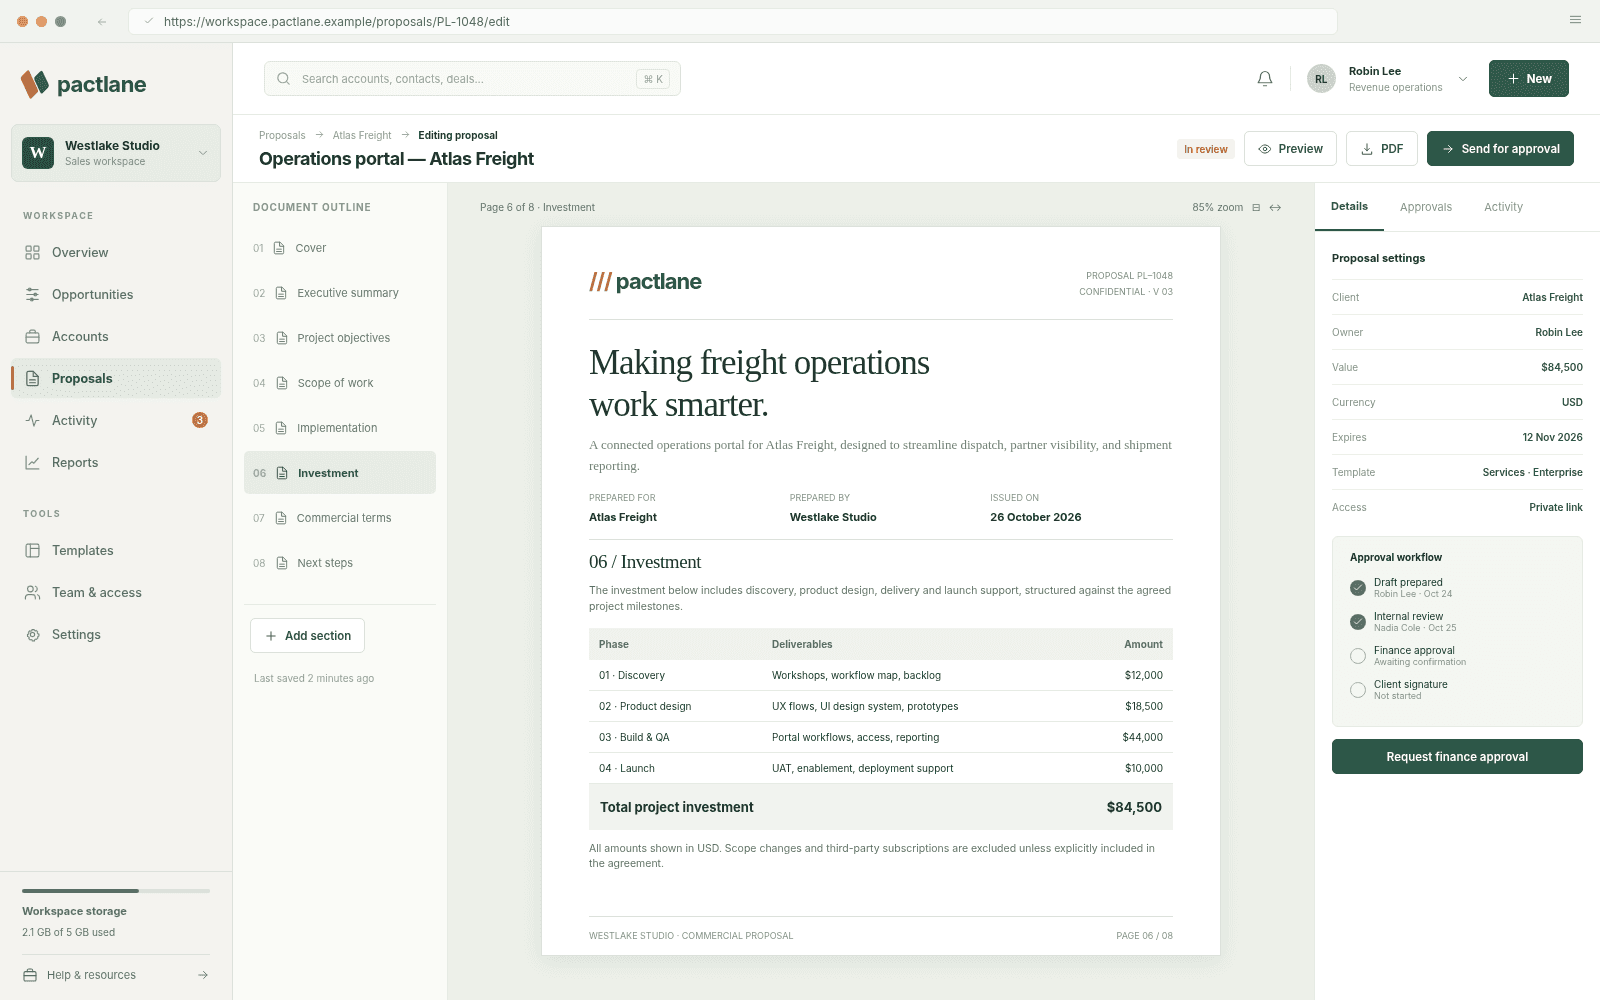The height and width of the screenshot is (1000, 1600).
Task: Open Executive summary in the outline
Action: pos(340,293)
